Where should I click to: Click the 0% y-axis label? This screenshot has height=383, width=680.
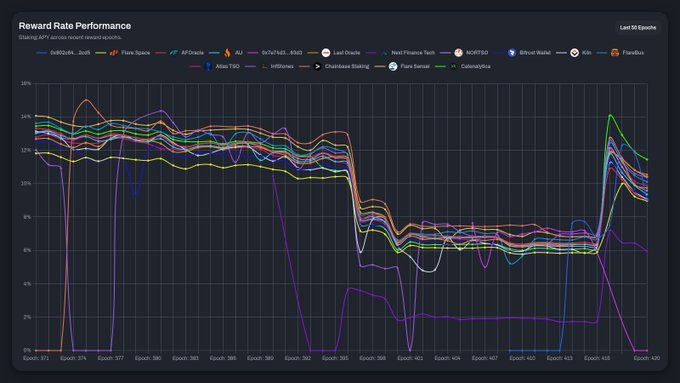(27, 350)
